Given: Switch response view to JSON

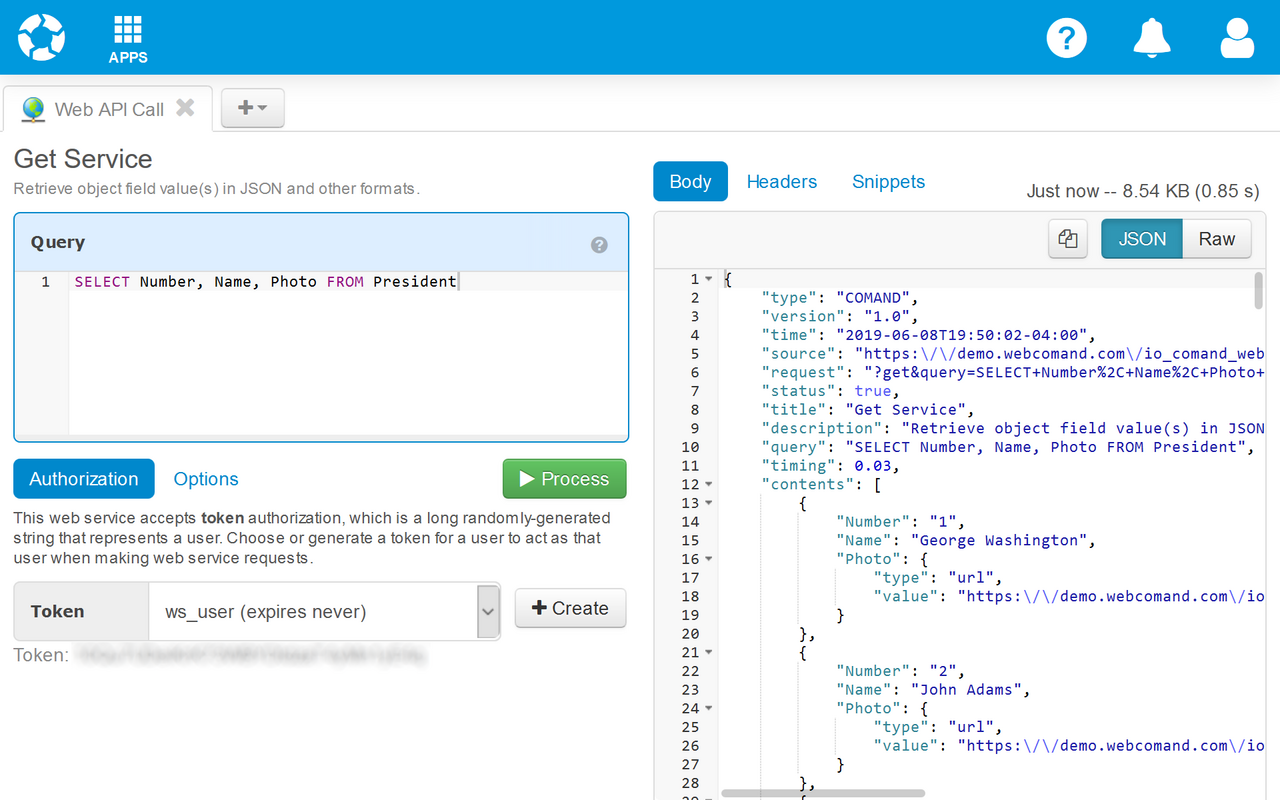Looking at the screenshot, I should tap(1141, 239).
